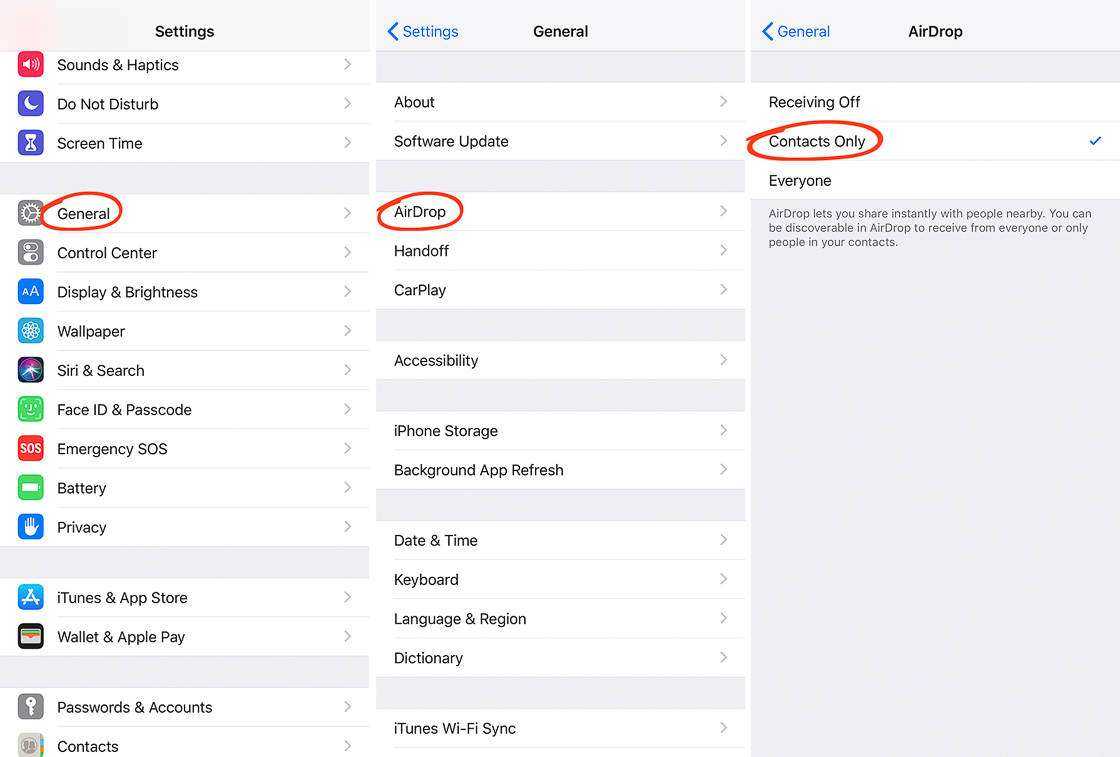Open the chevron beside Software Update
Screen dimensions: 1120x757
pyautogui.click(x=723, y=141)
